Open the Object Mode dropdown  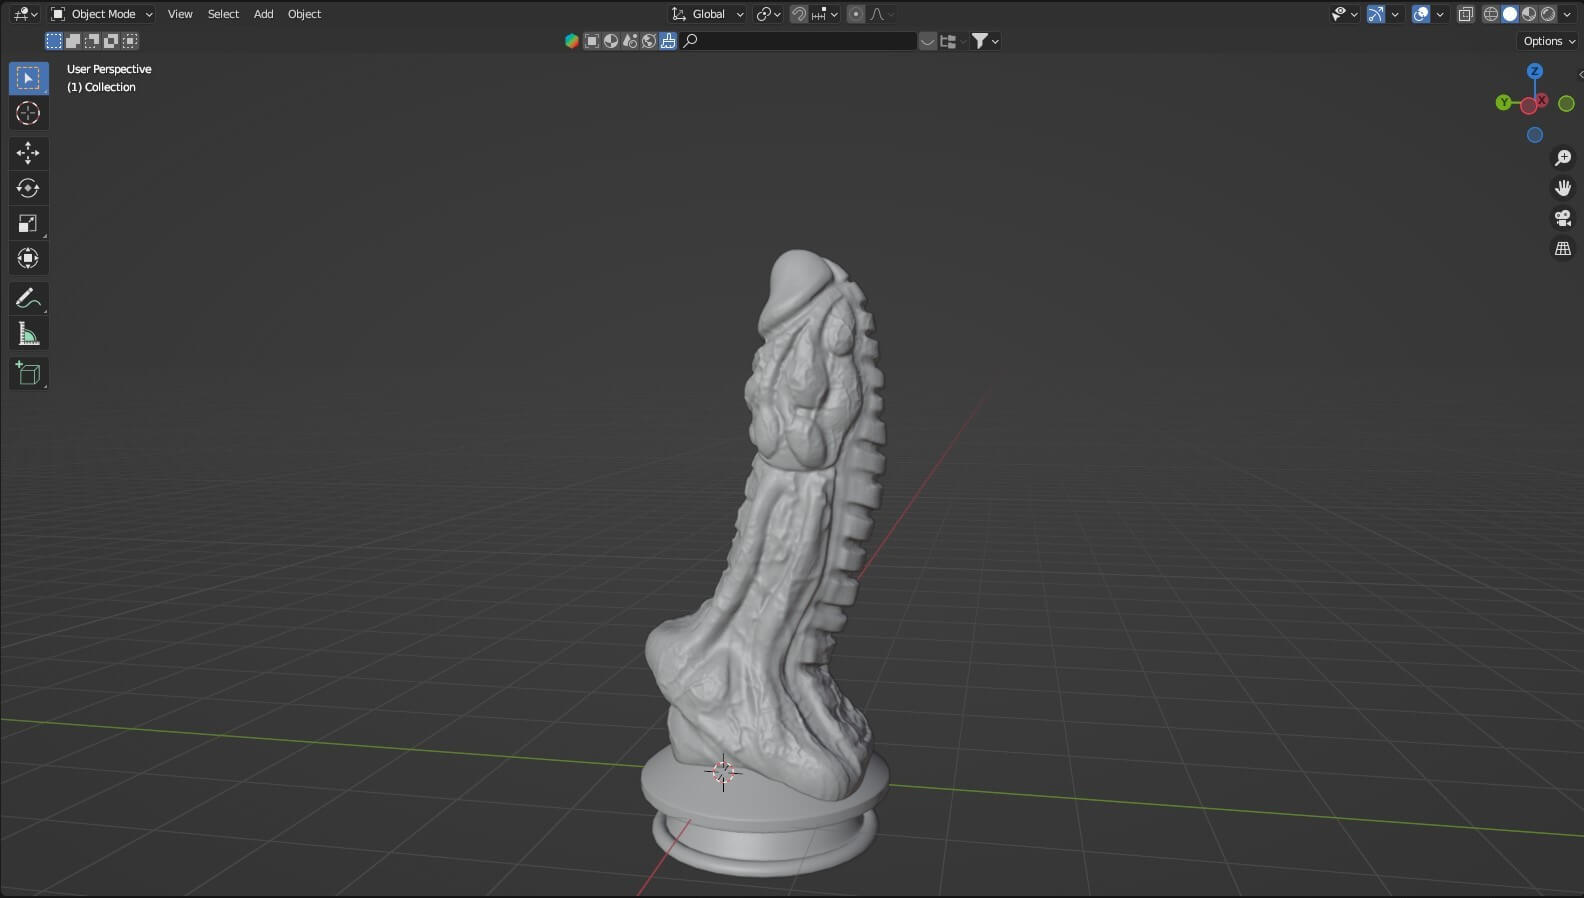pyautogui.click(x=102, y=14)
